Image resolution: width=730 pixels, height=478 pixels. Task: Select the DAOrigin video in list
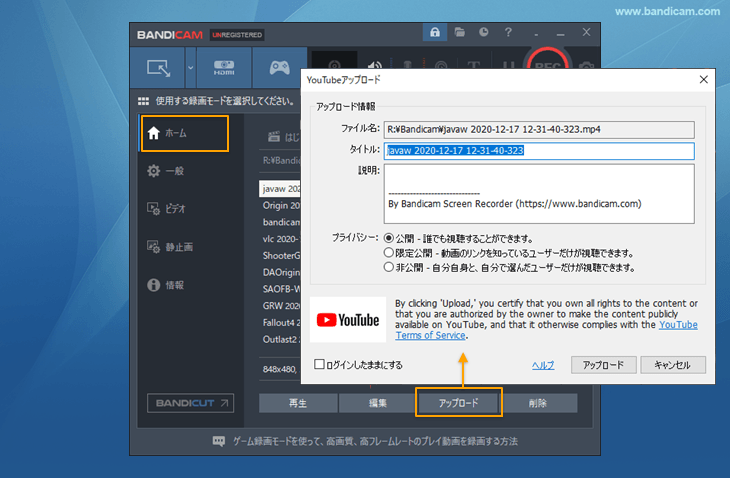point(280,272)
